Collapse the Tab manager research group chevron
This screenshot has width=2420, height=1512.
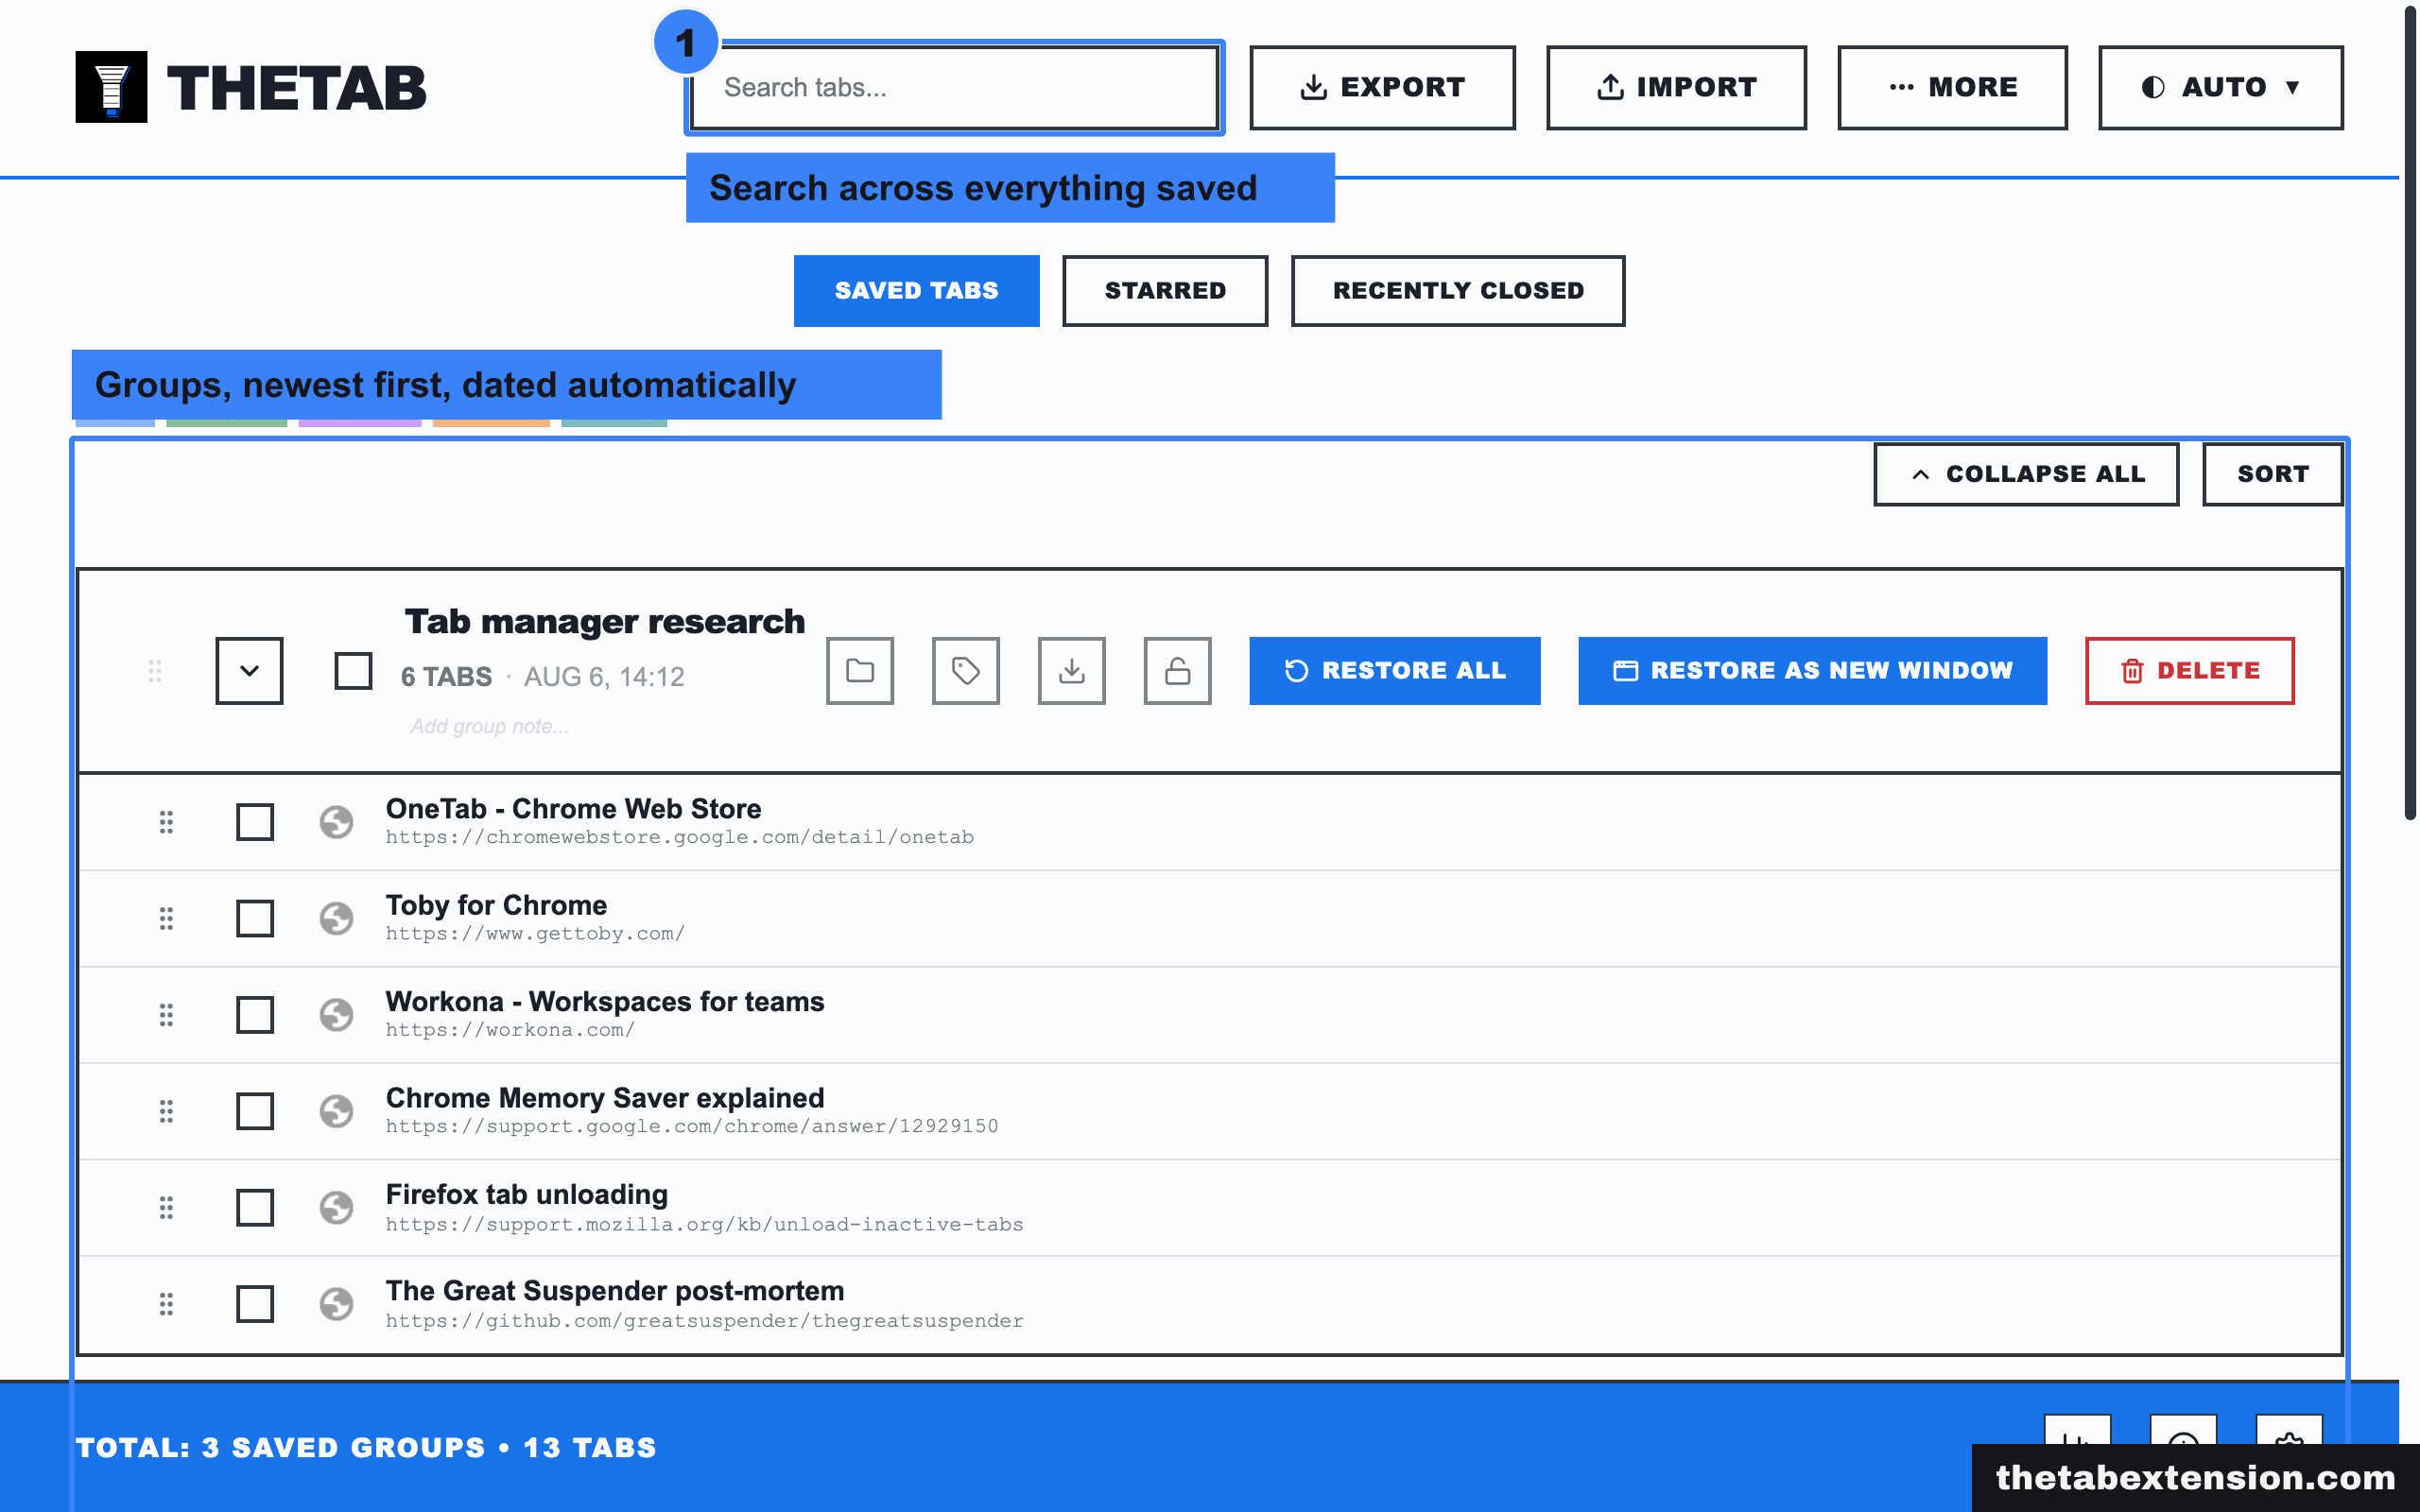(x=249, y=671)
